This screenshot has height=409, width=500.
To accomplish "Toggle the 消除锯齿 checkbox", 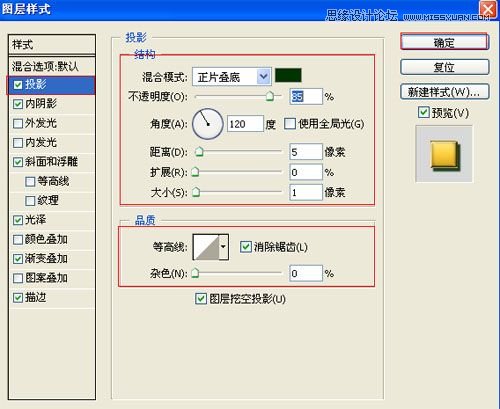I will click(x=246, y=247).
